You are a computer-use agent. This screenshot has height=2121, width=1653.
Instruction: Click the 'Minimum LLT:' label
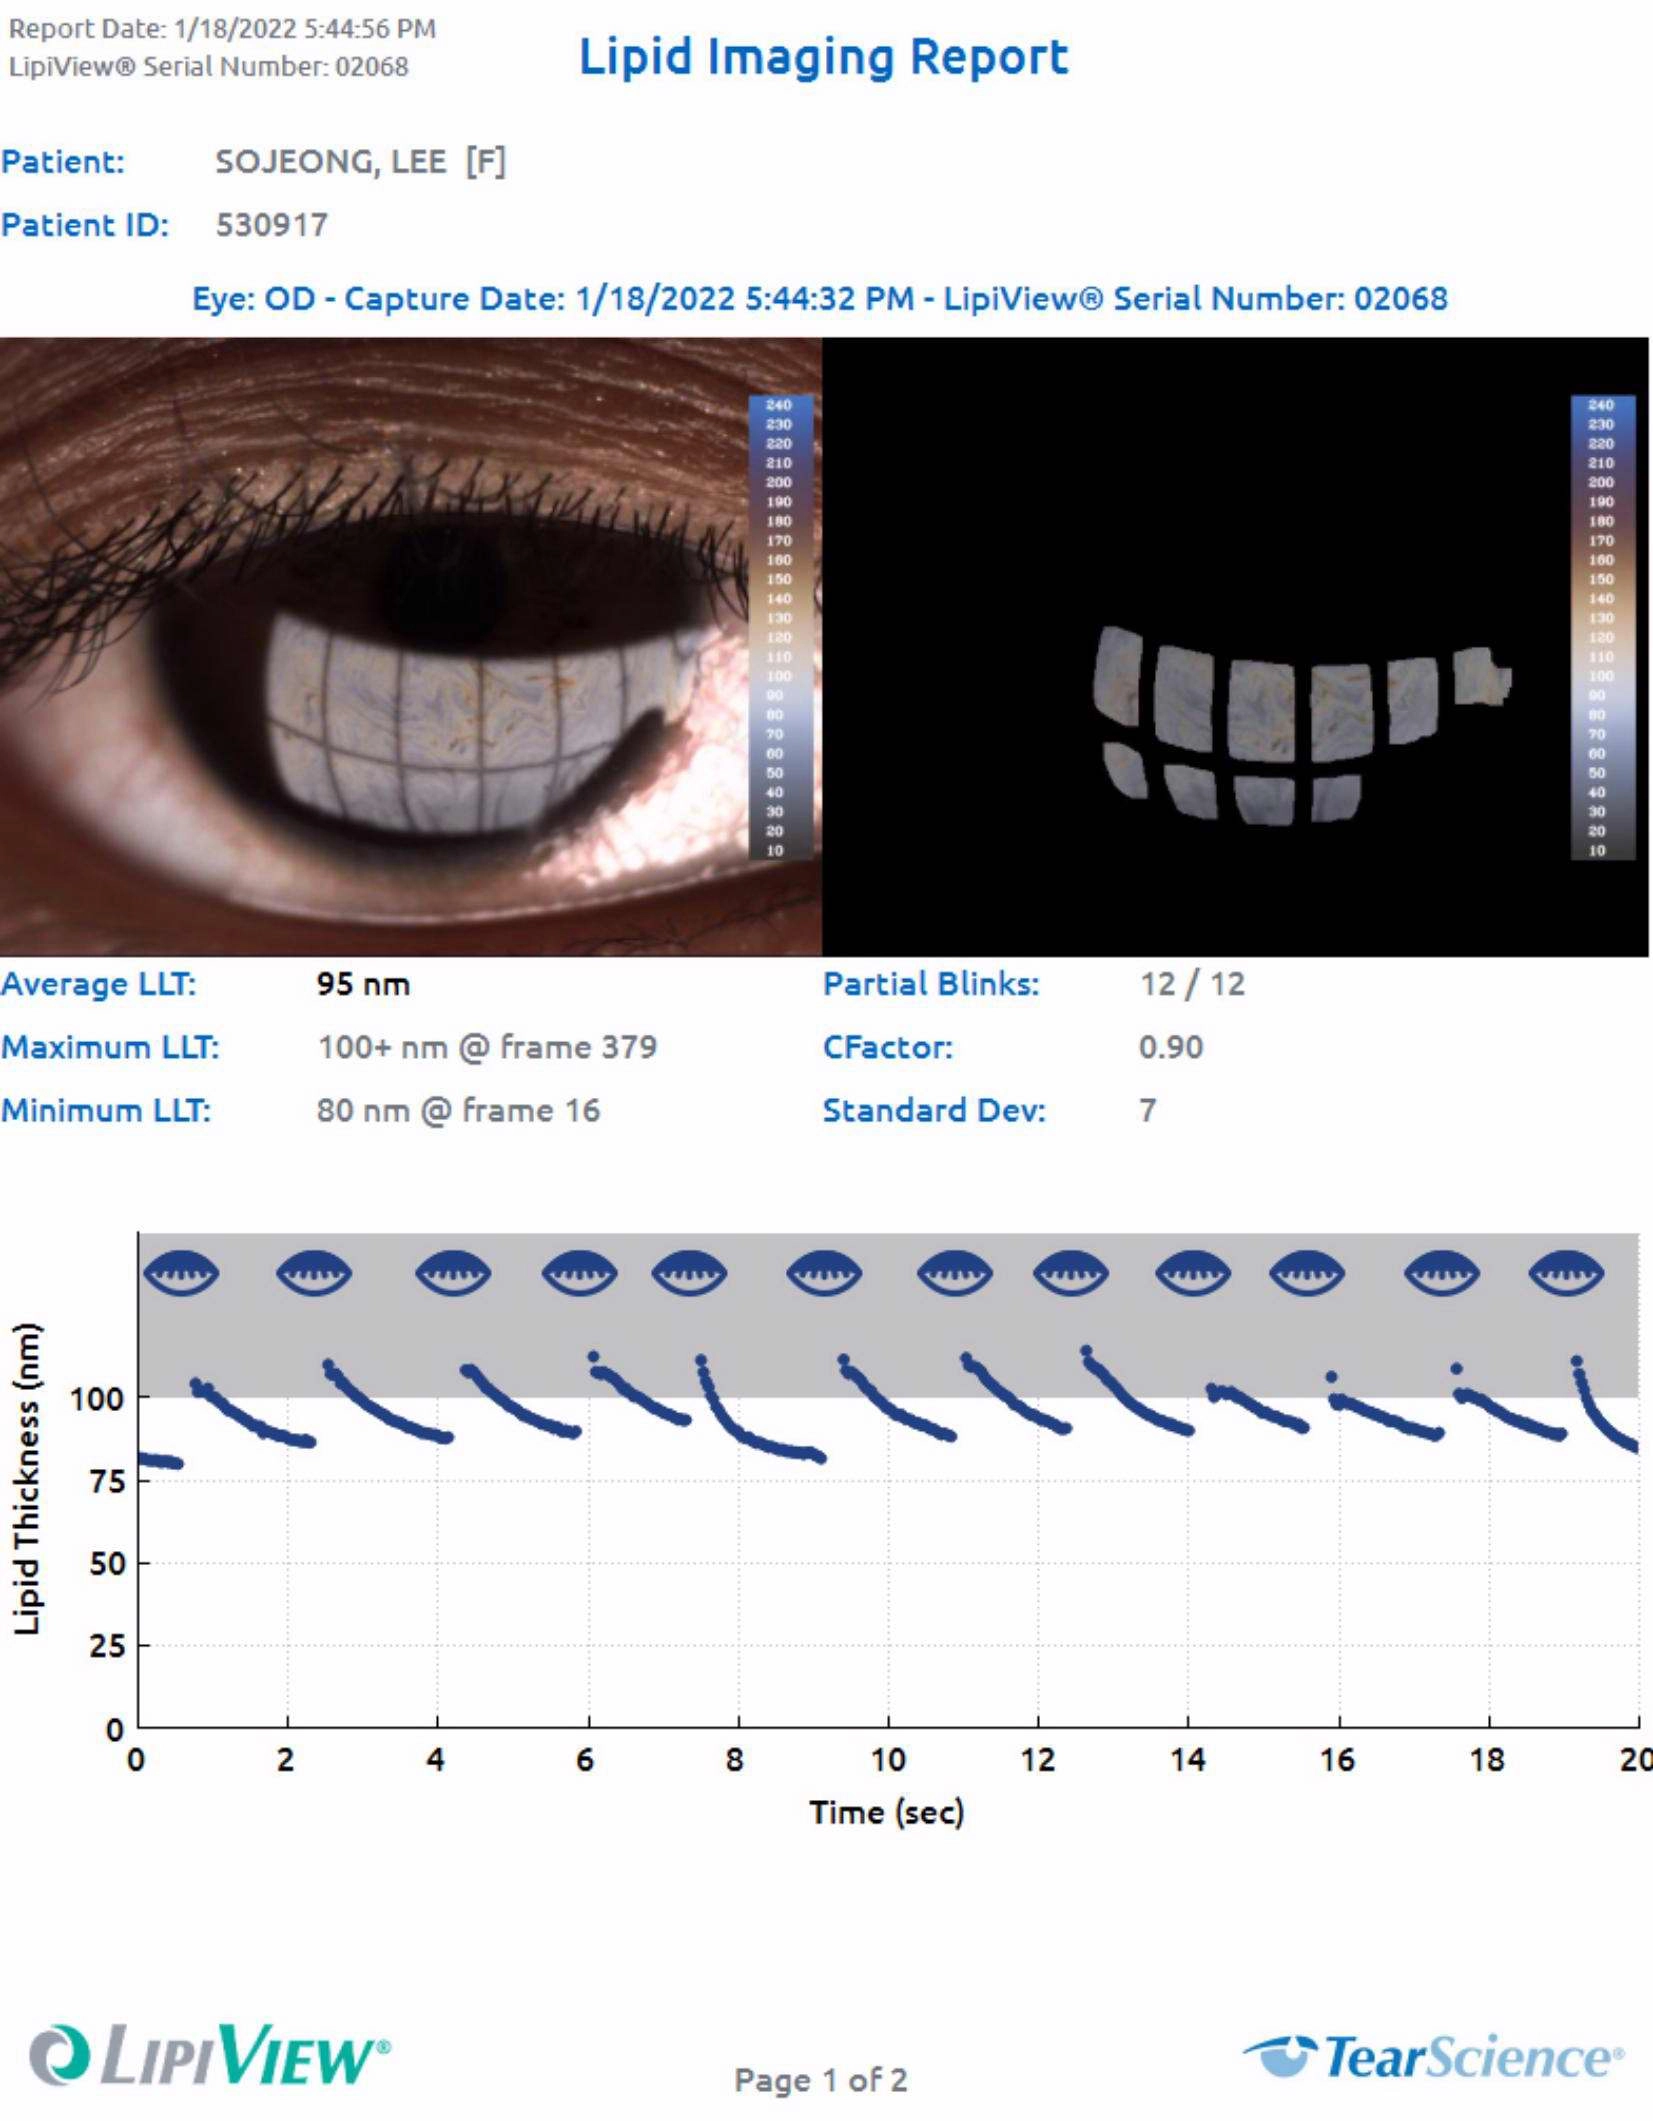pyautogui.click(x=106, y=1110)
